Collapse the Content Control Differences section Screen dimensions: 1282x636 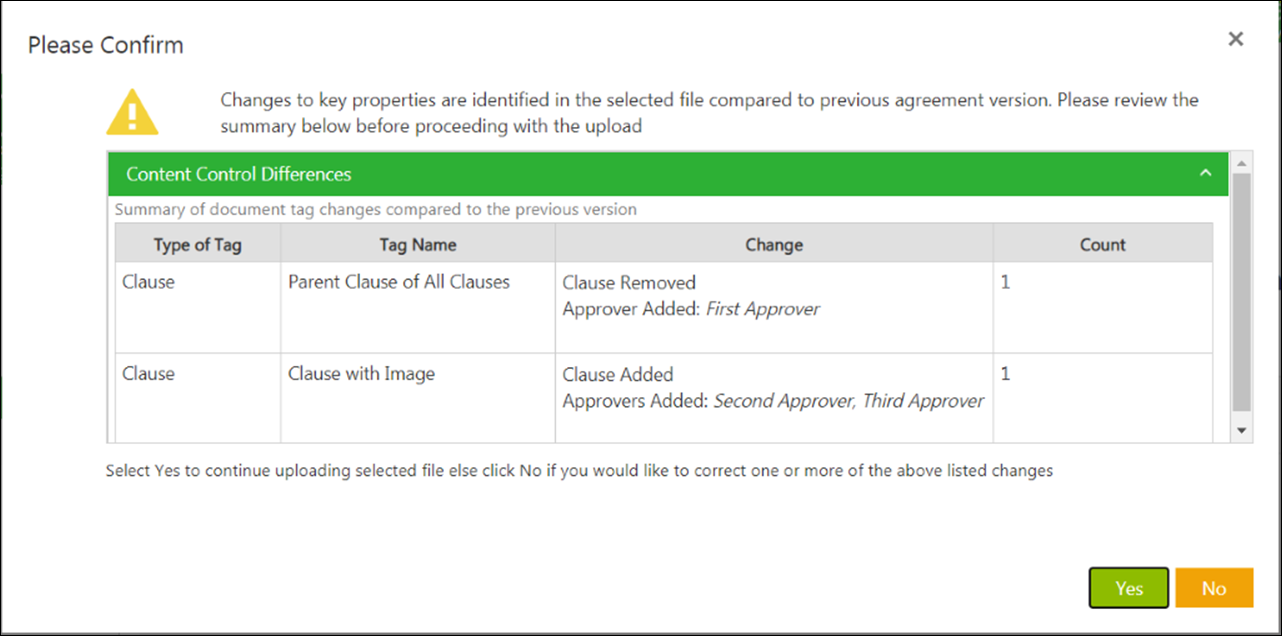coord(1205,173)
